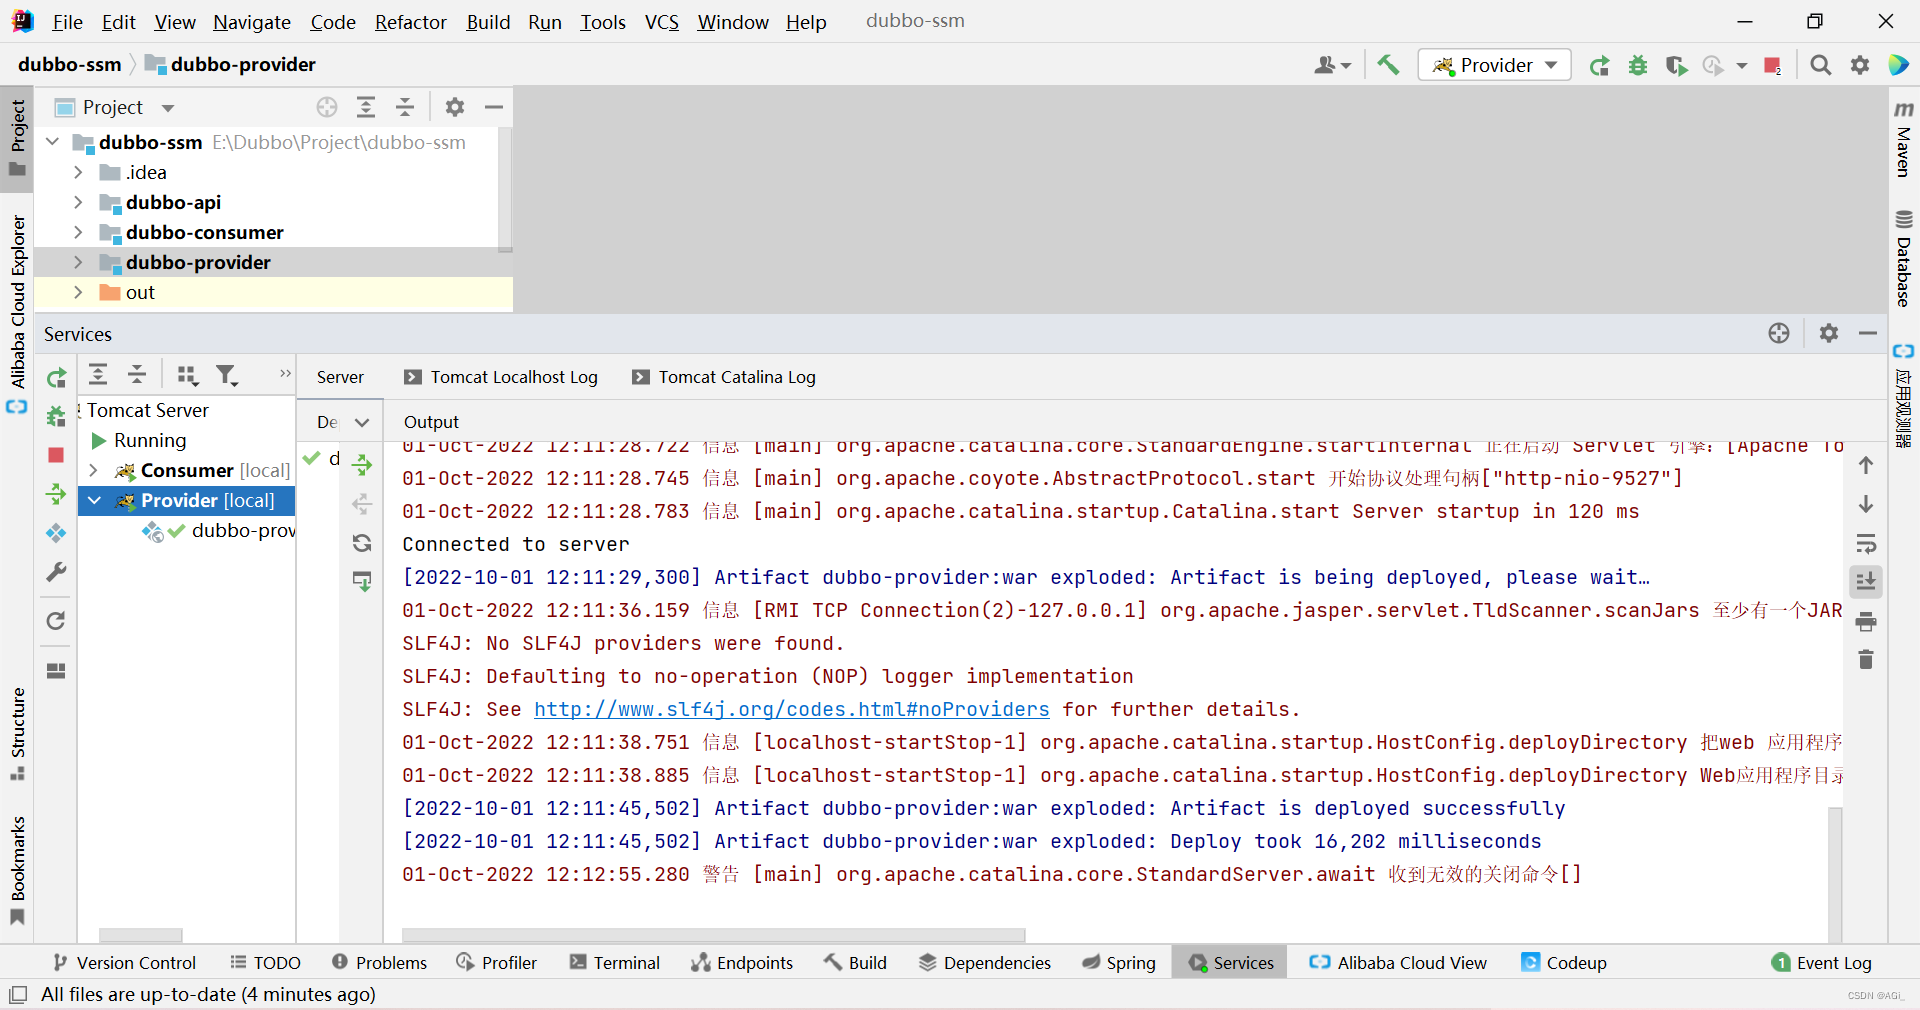Click the Build hammer icon in the toolbar
This screenshot has height=1010, width=1920.
point(1388,64)
